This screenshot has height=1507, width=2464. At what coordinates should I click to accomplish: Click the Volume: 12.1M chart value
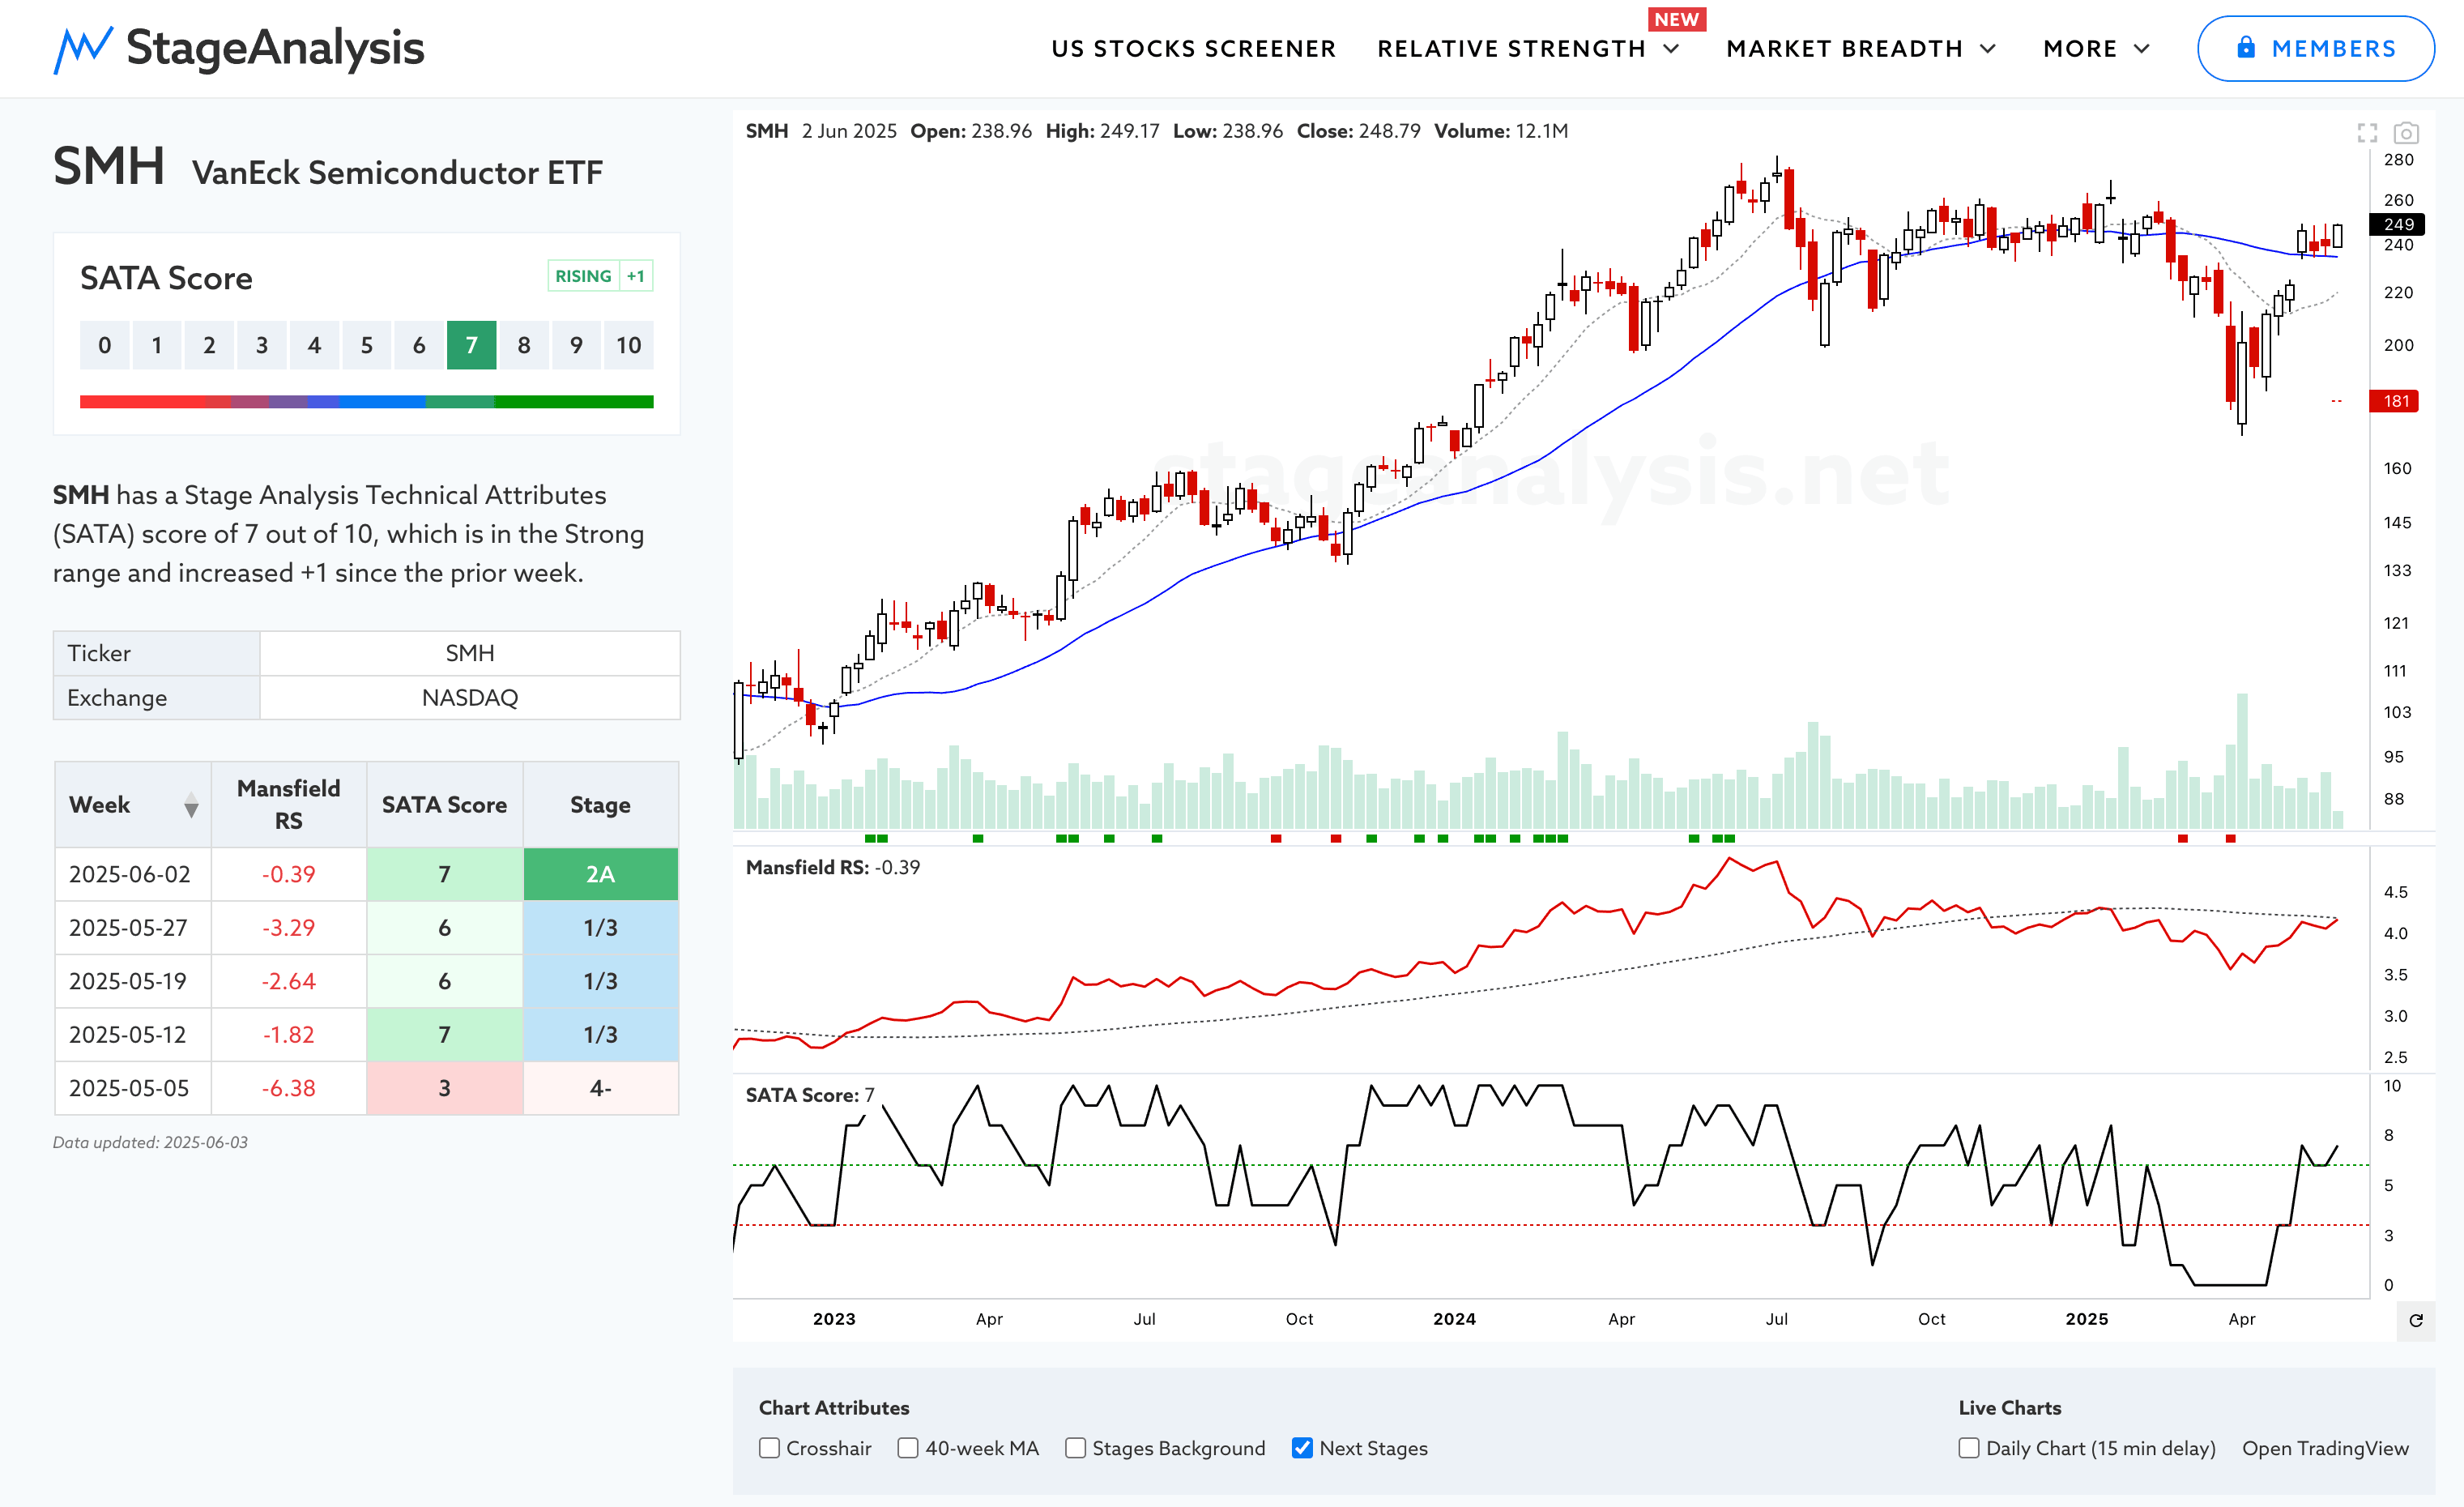(x=1501, y=132)
